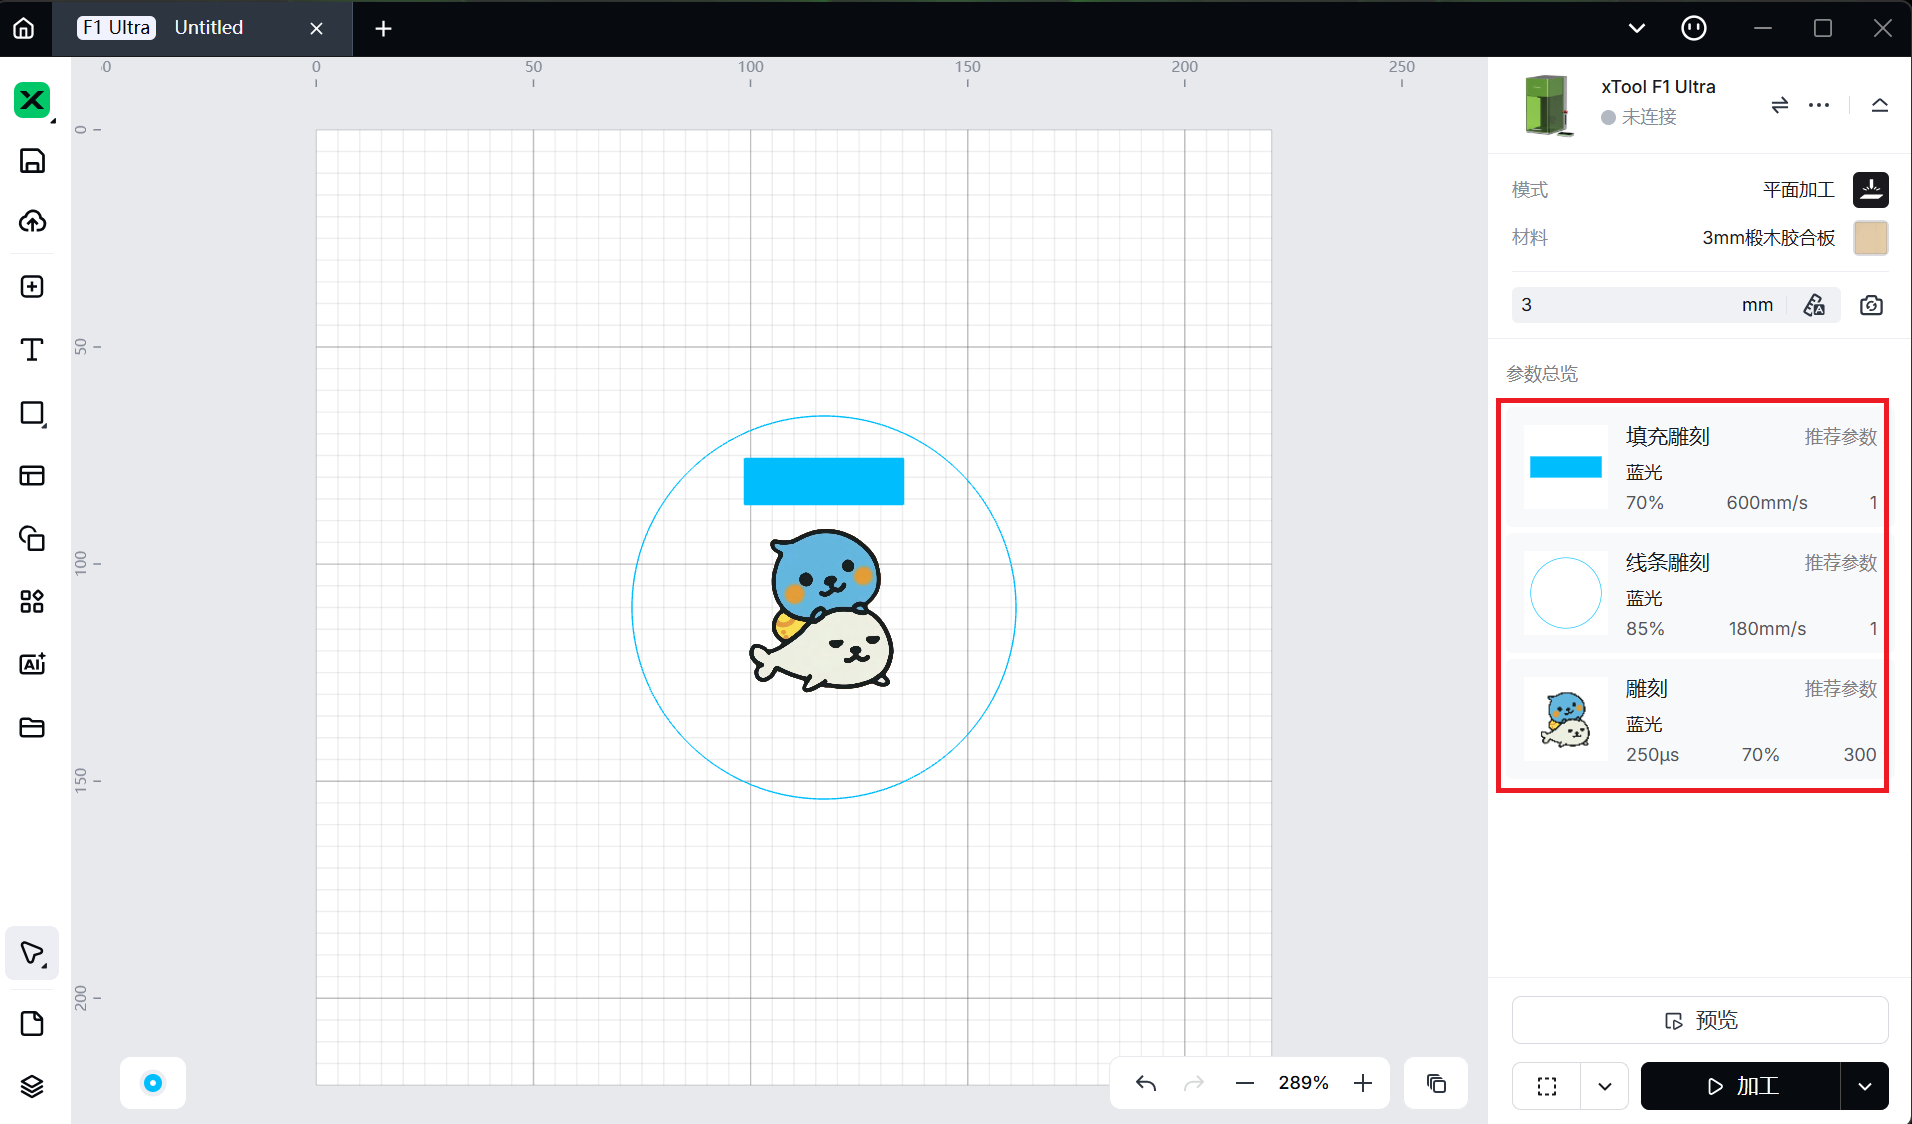Select the seal cartoon image on canvas
The width and height of the screenshot is (1912, 1124).
[x=823, y=610]
